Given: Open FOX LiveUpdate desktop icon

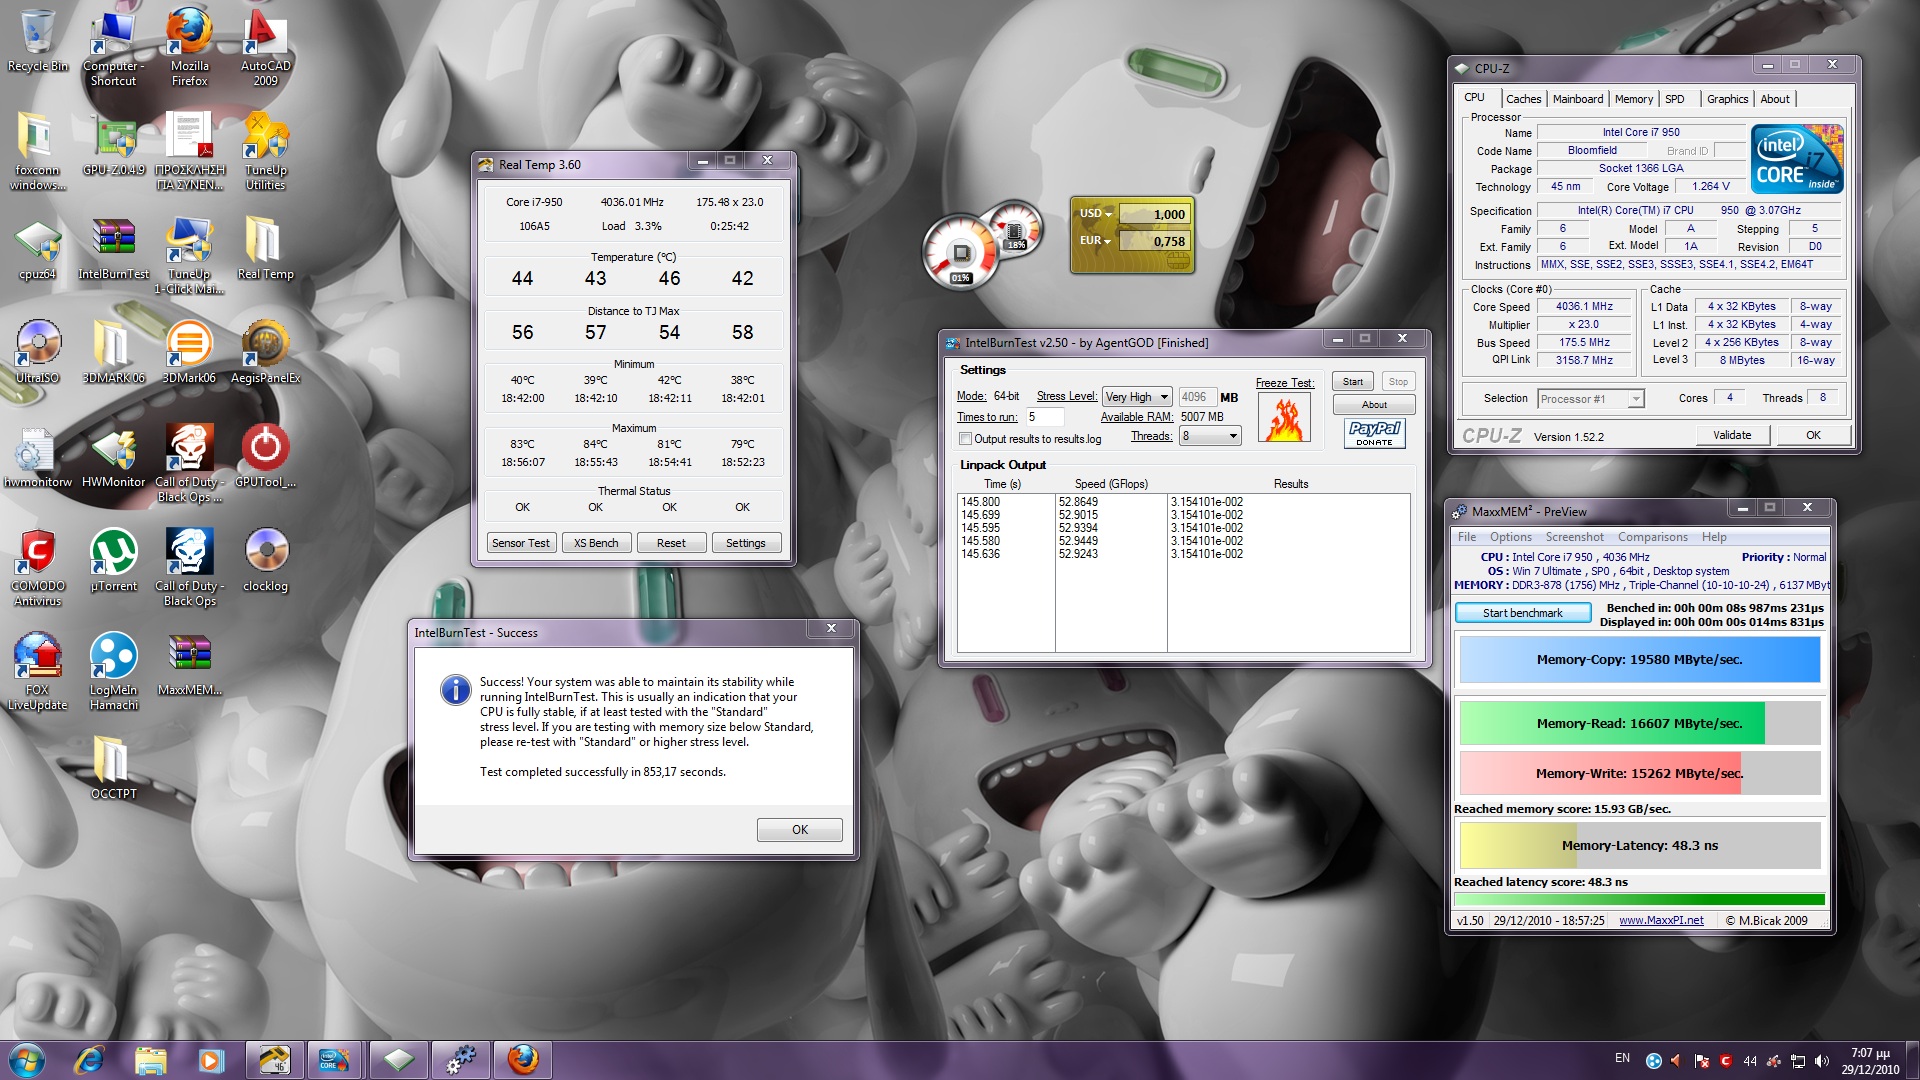Looking at the screenshot, I should 38,671.
